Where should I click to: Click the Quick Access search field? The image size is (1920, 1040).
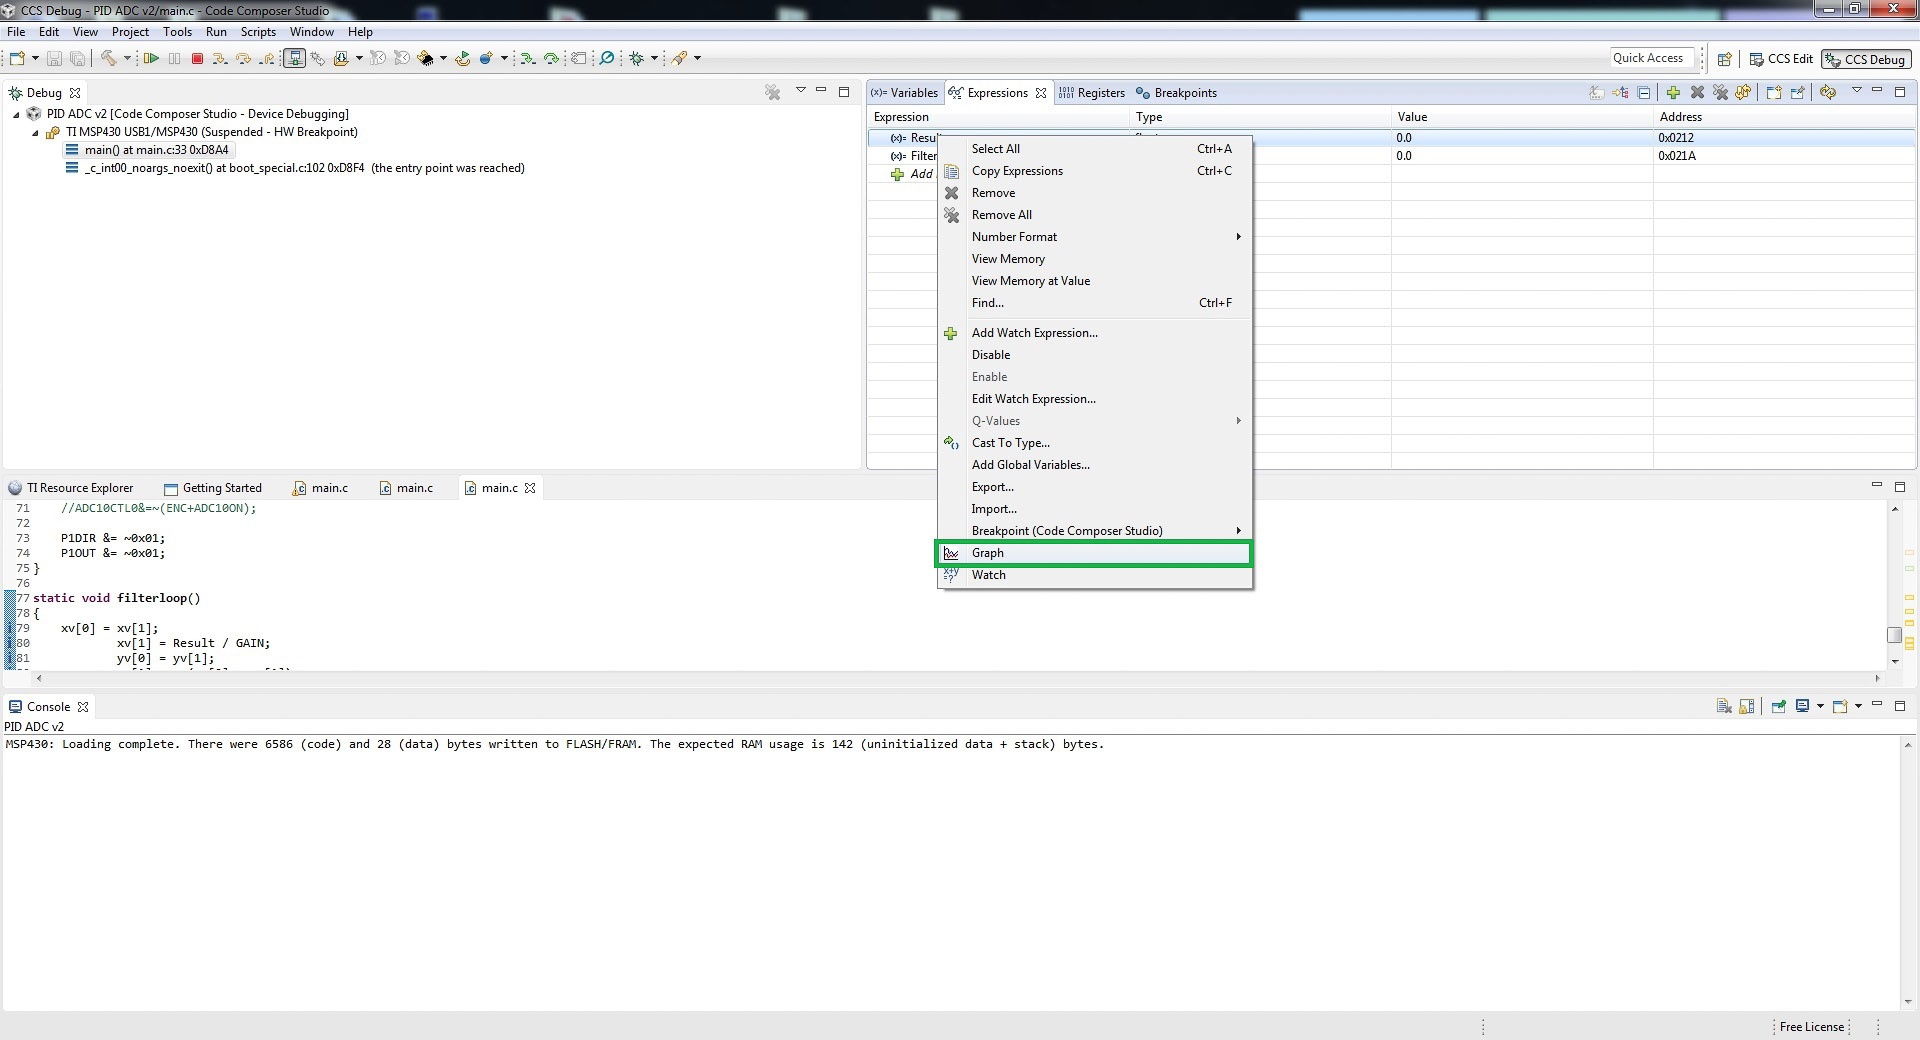click(x=1652, y=58)
